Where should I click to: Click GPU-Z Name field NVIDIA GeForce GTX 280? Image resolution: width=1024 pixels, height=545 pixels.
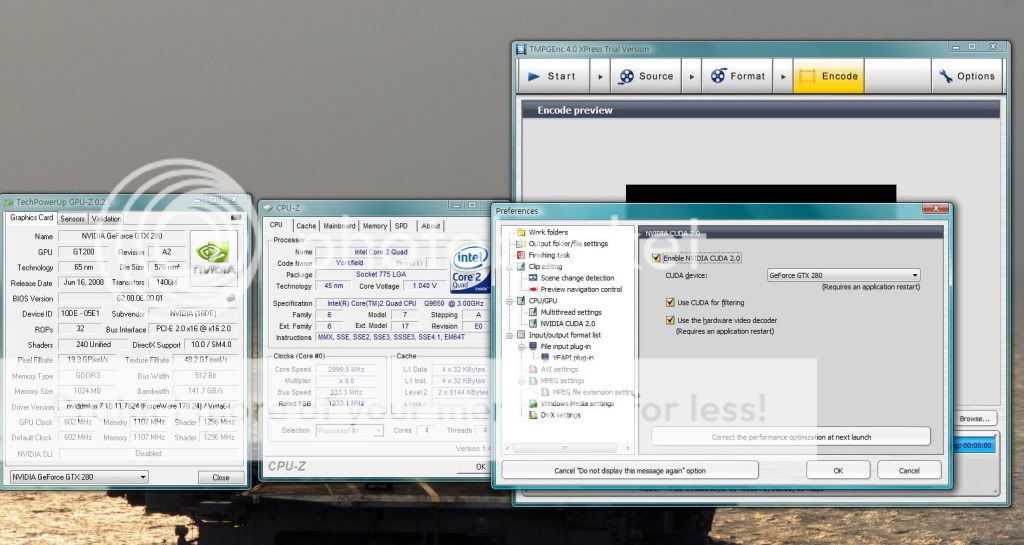coord(121,236)
